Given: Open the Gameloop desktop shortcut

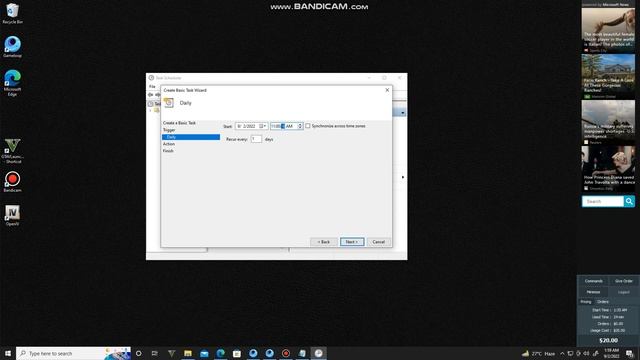Looking at the screenshot, I should [x=12, y=47].
